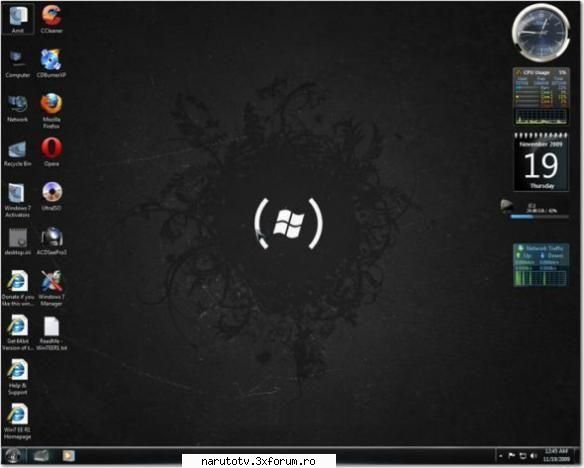The image size is (584, 468).
Task: Click the taskbar clock and date
Action: point(556,455)
